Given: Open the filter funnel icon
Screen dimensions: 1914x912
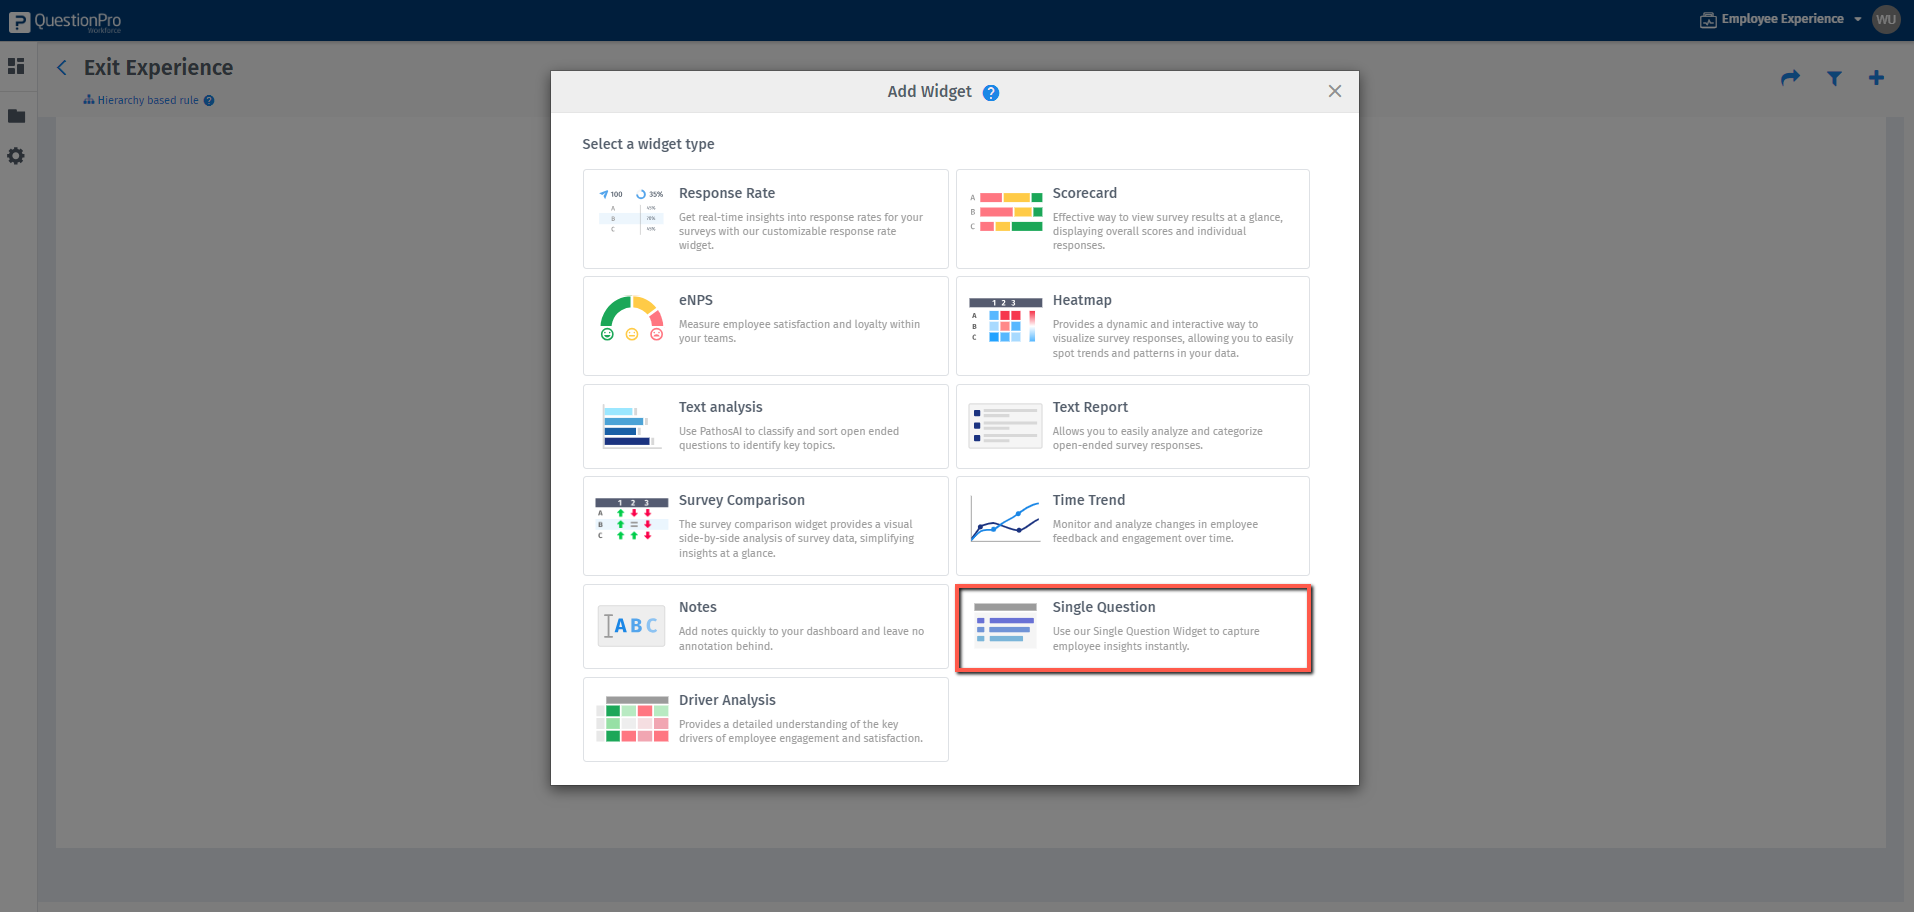Looking at the screenshot, I should coord(1834,78).
